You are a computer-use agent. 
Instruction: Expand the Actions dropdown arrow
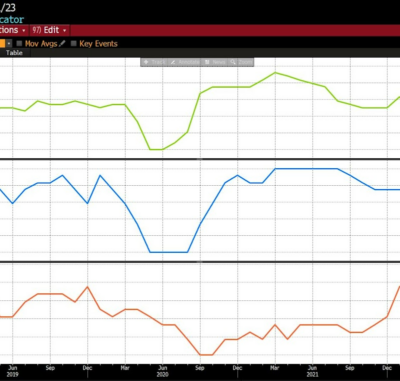tap(24, 30)
